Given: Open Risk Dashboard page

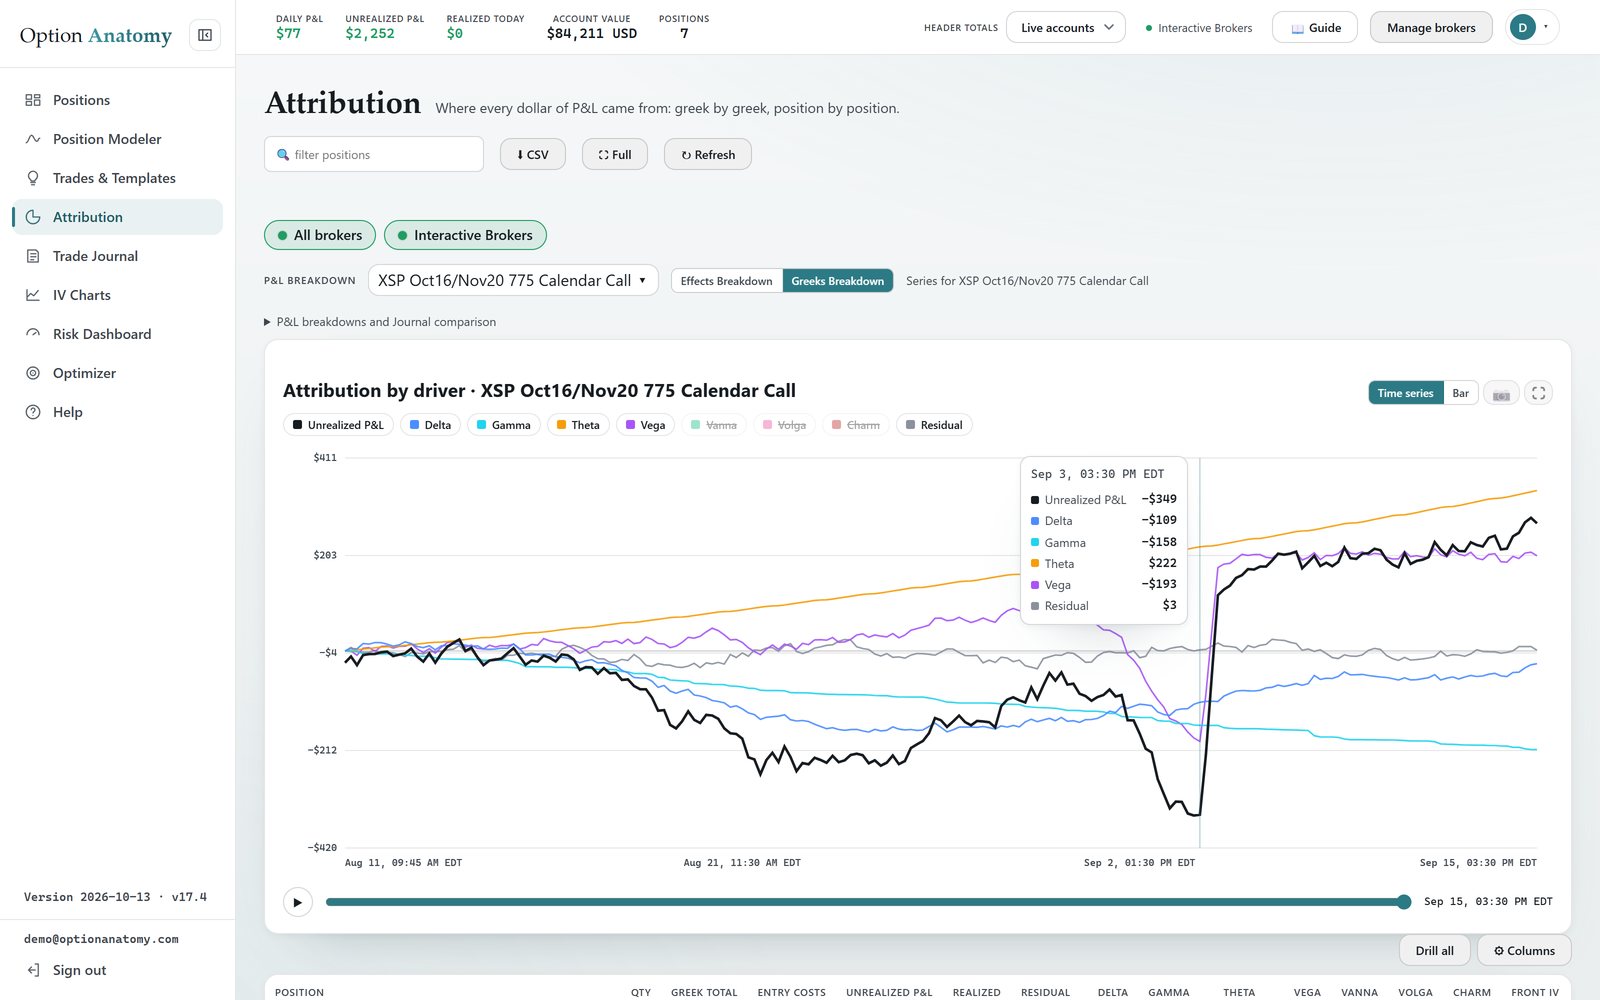Looking at the screenshot, I should [x=117, y=334].
